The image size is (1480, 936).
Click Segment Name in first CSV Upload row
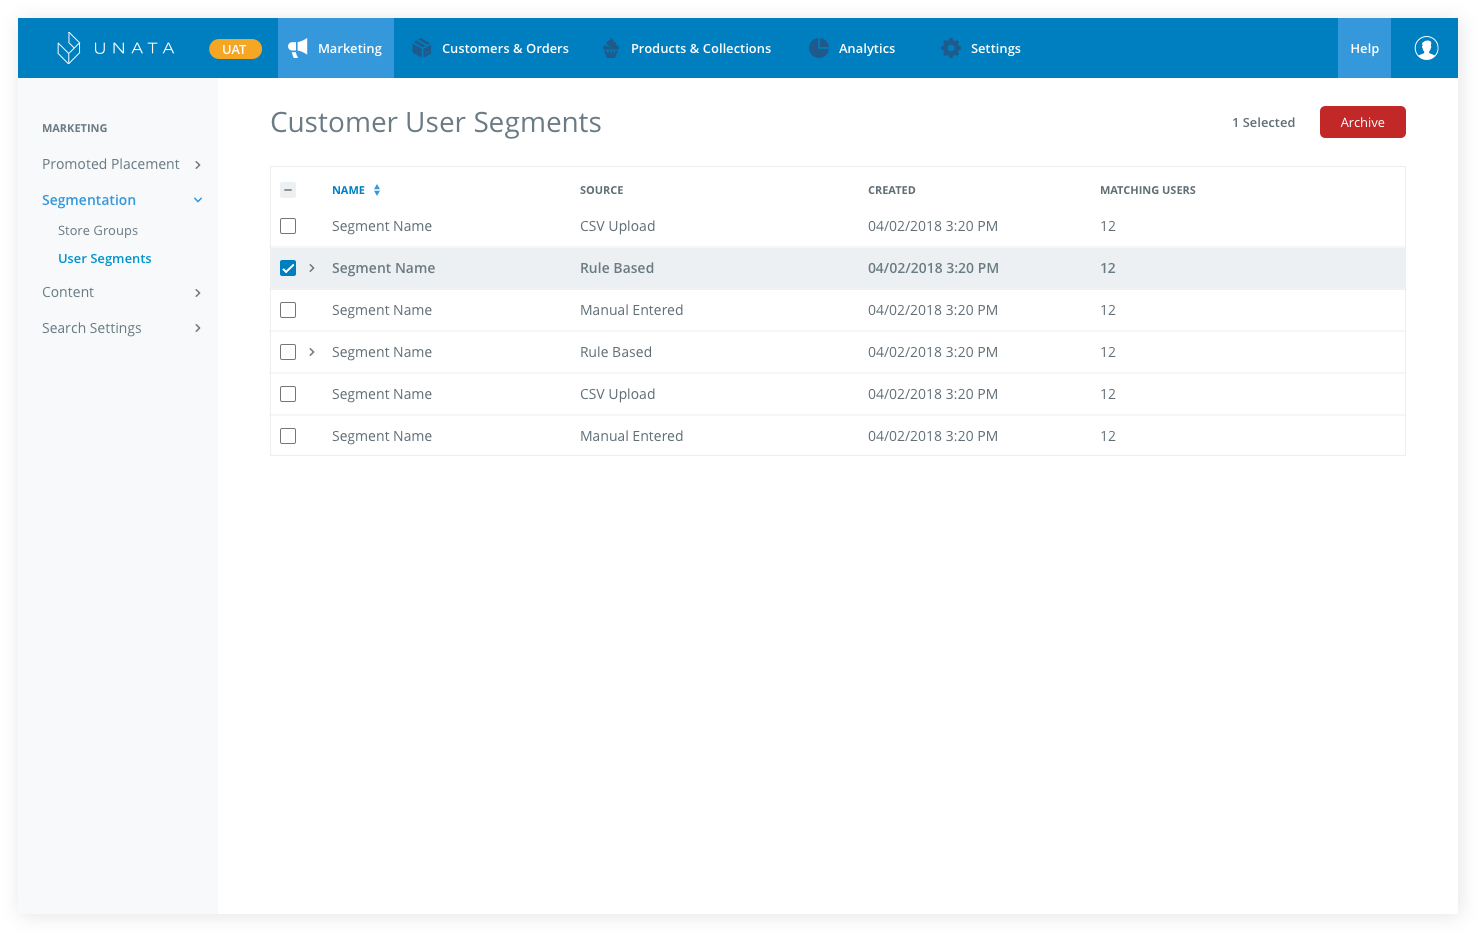pyautogui.click(x=382, y=226)
